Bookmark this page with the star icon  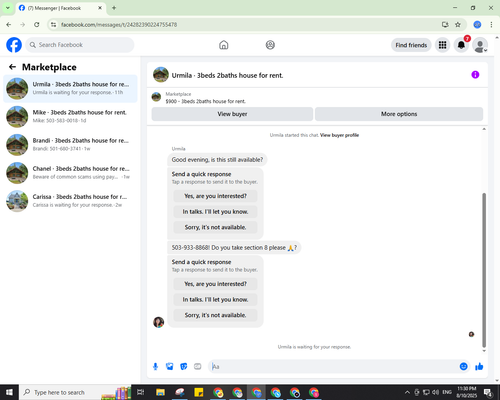tap(458, 25)
